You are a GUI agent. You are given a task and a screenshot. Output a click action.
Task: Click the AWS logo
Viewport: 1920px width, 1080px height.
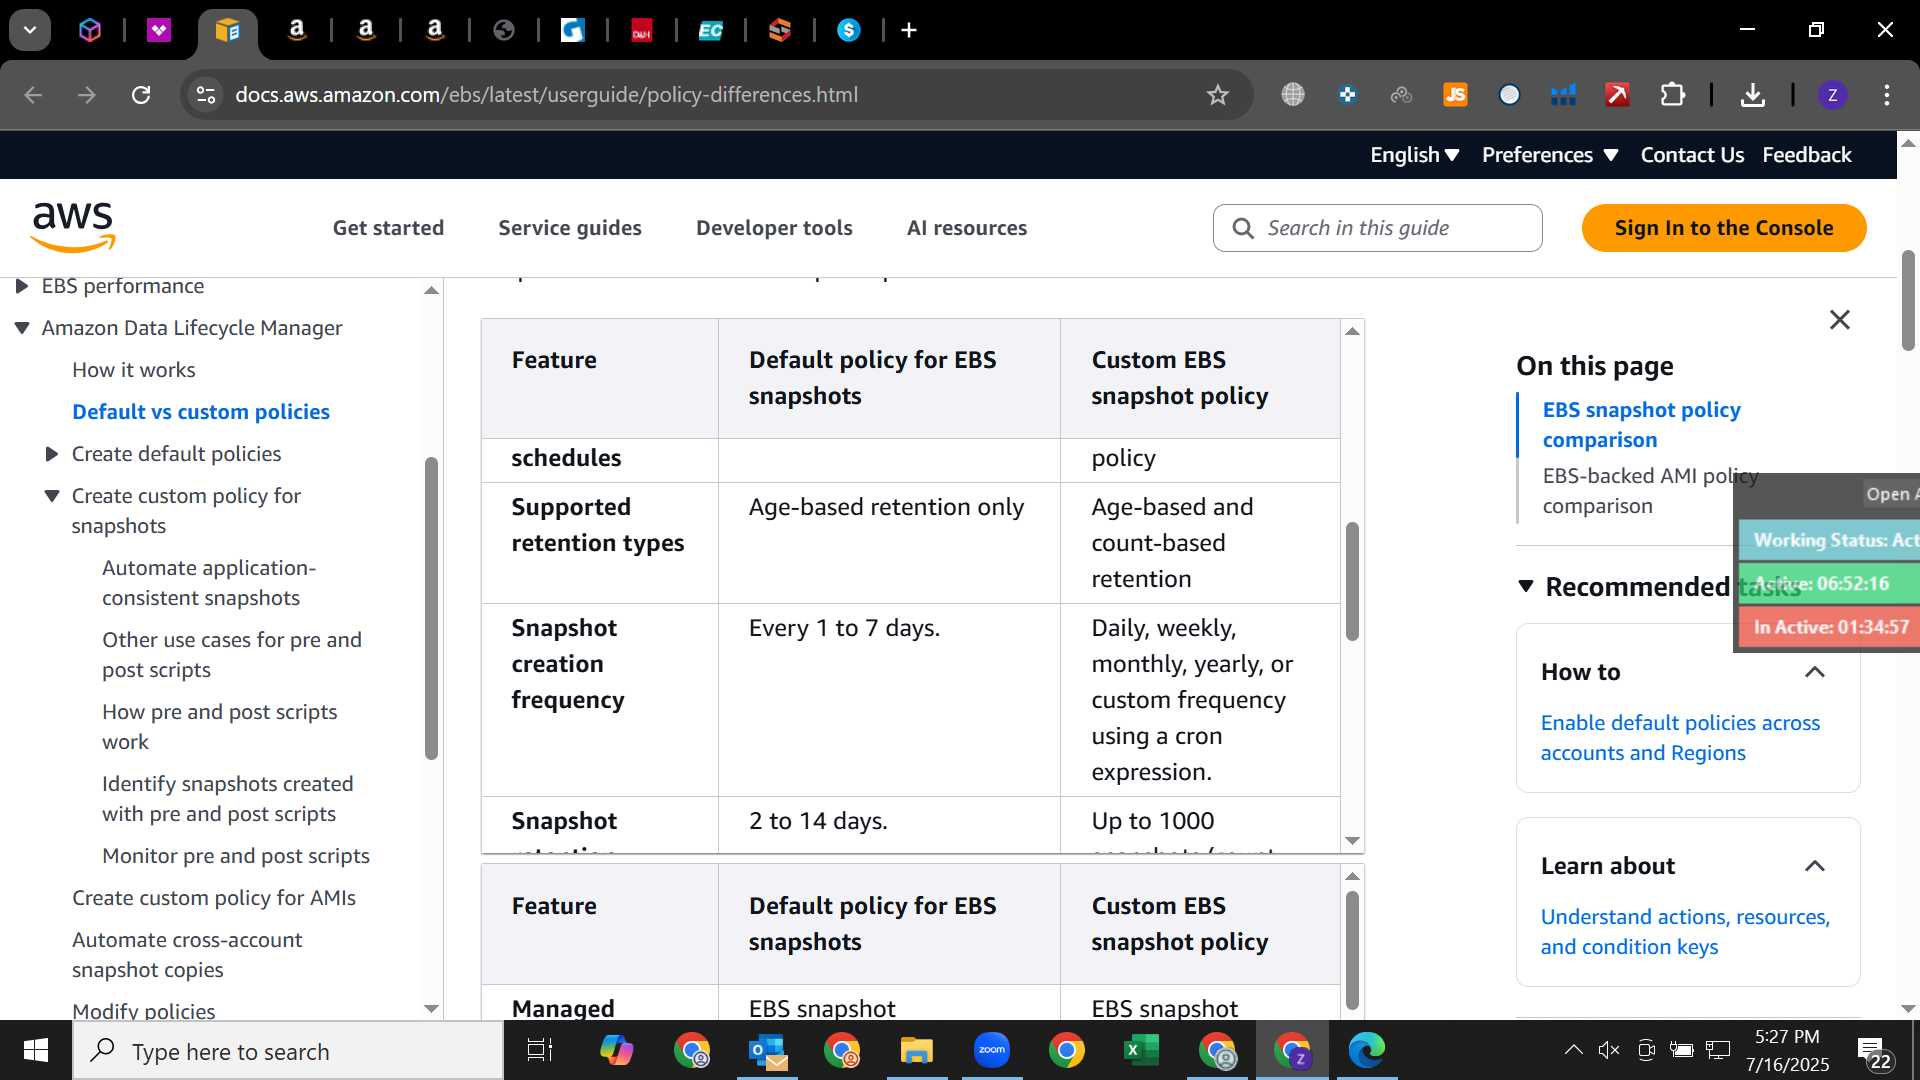(x=73, y=227)
